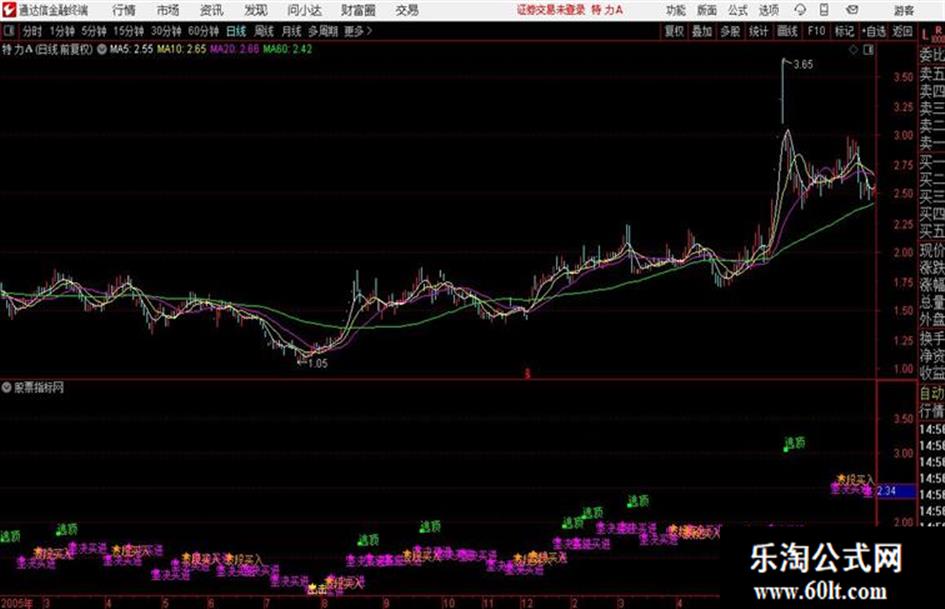Switch to the 60分钟 period tab
945x609 pixels.
click(x=204, y=31)
